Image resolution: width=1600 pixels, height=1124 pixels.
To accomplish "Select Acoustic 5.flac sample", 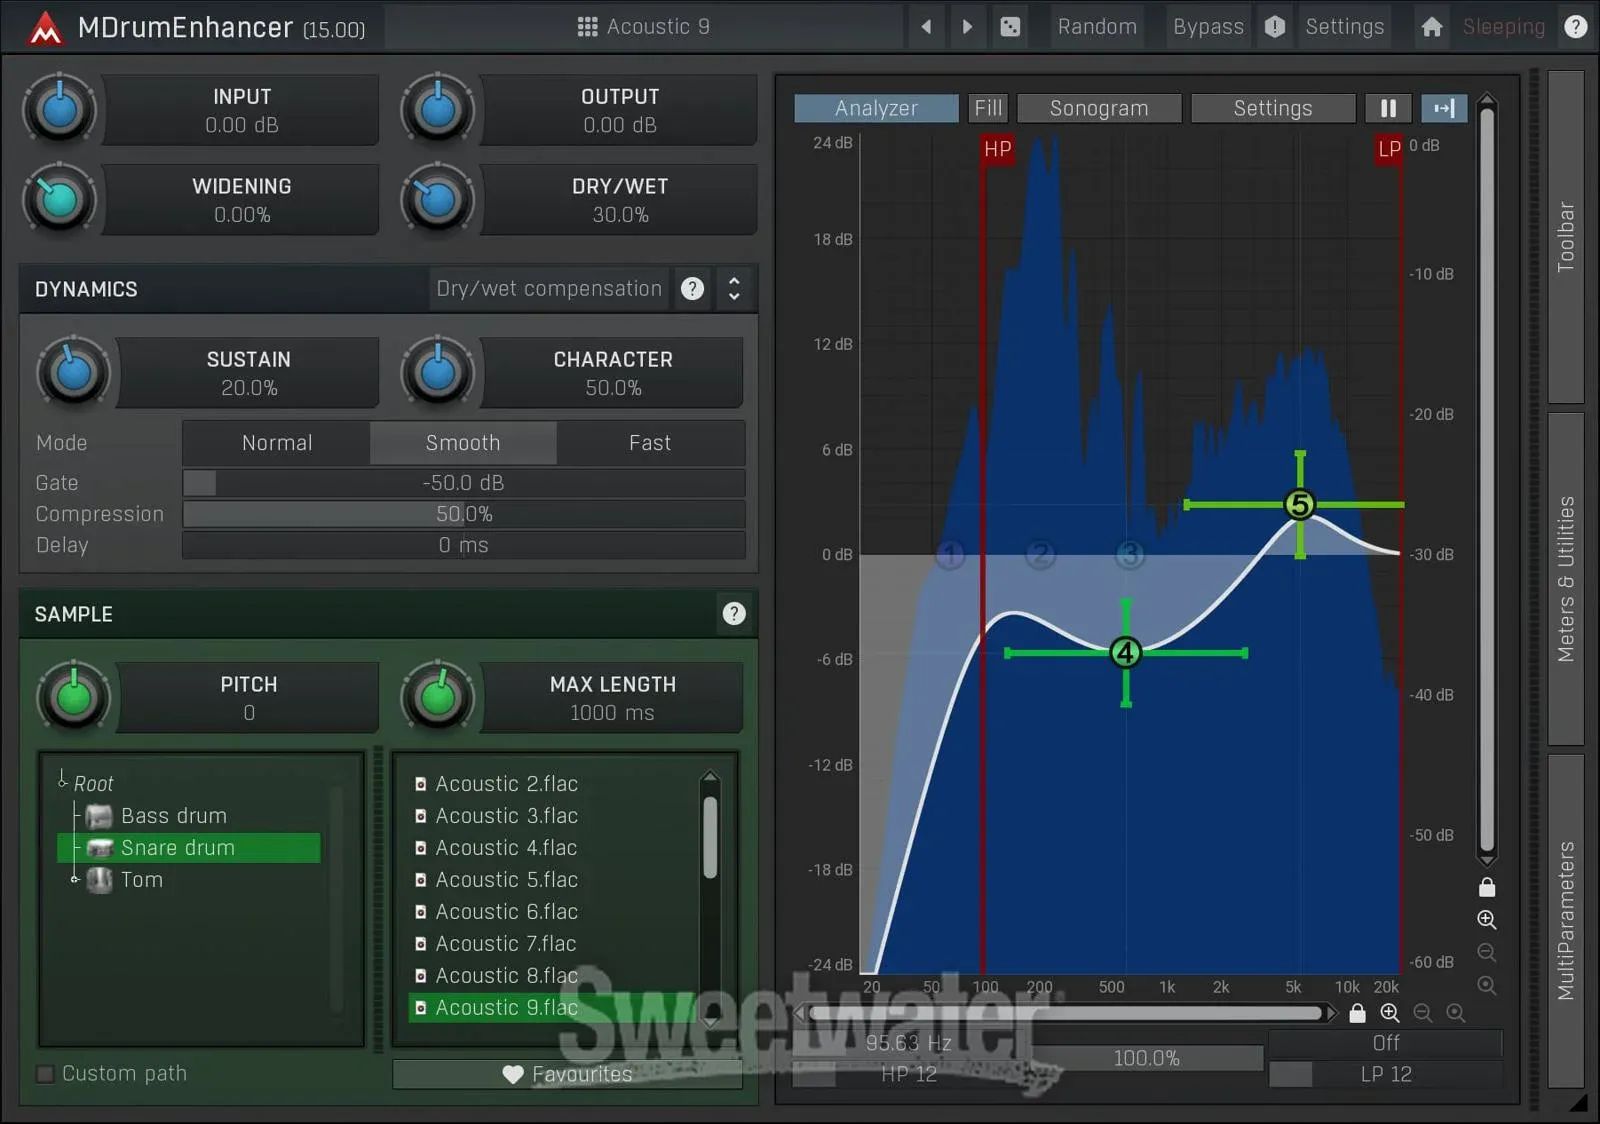I will tap(506, 880).
